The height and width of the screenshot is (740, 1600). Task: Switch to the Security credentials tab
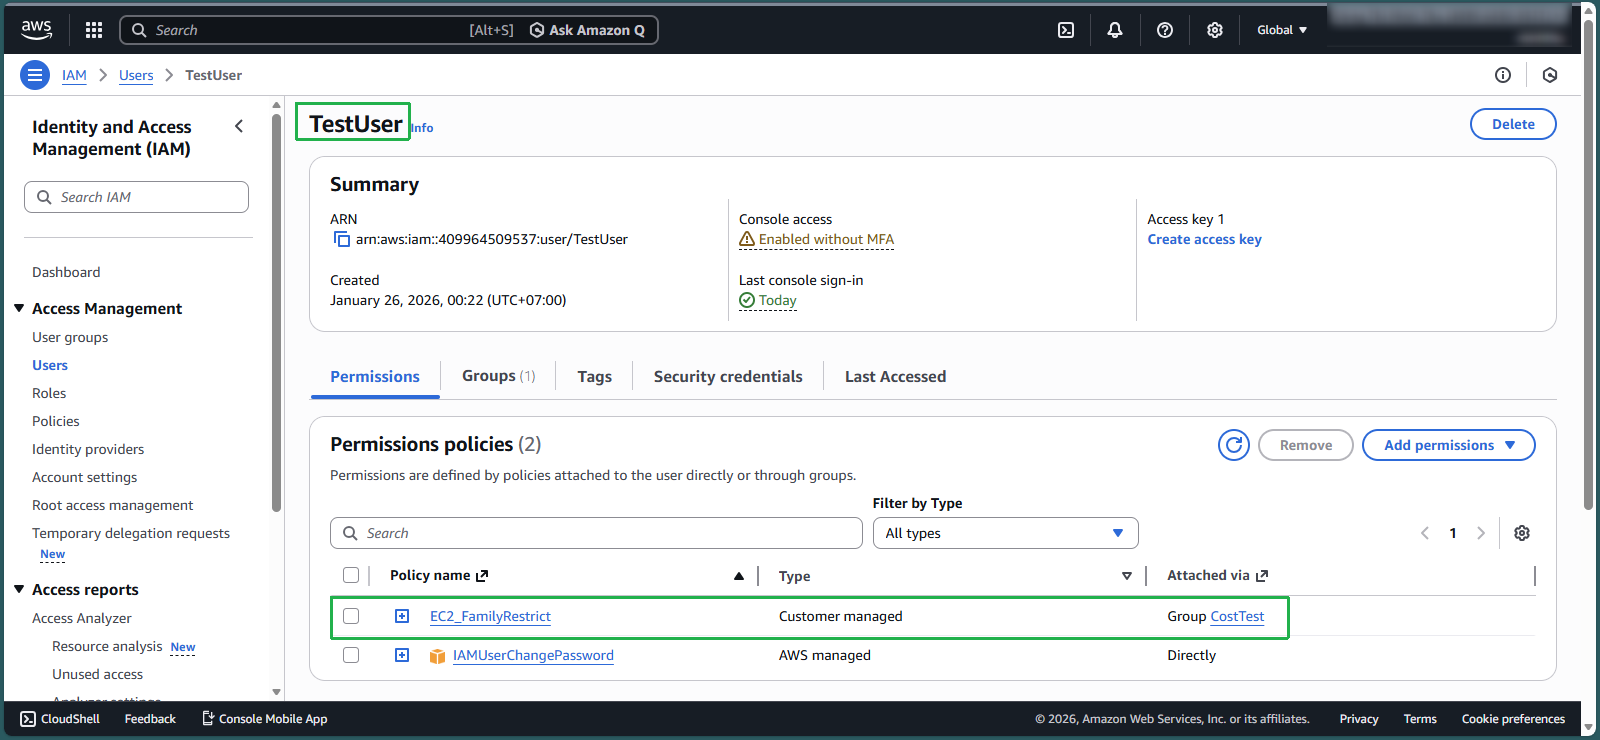728,376
